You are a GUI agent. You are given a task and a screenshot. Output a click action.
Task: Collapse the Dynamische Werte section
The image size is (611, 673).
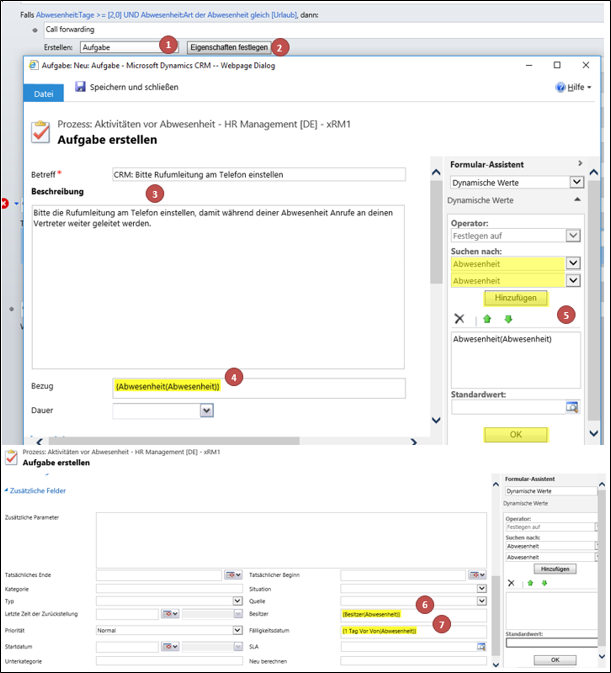click(x=579, y=200)
